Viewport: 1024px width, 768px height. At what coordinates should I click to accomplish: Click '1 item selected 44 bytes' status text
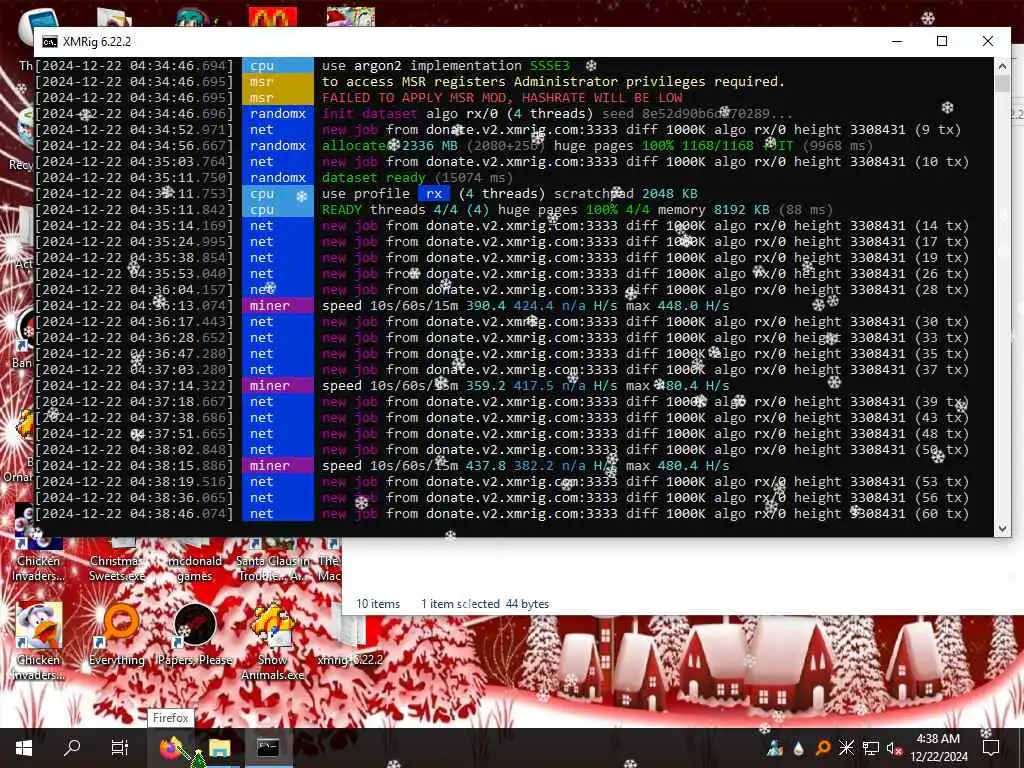tap(485, 604)
